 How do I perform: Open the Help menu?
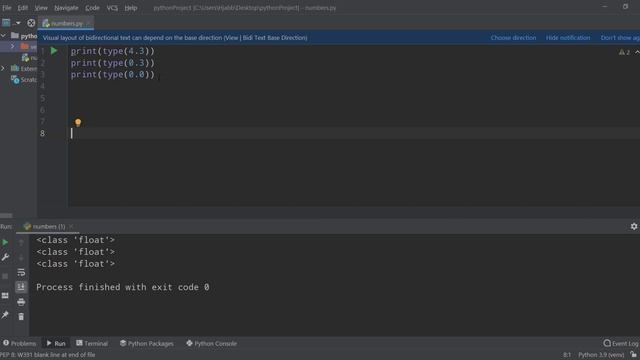[131, 8]
